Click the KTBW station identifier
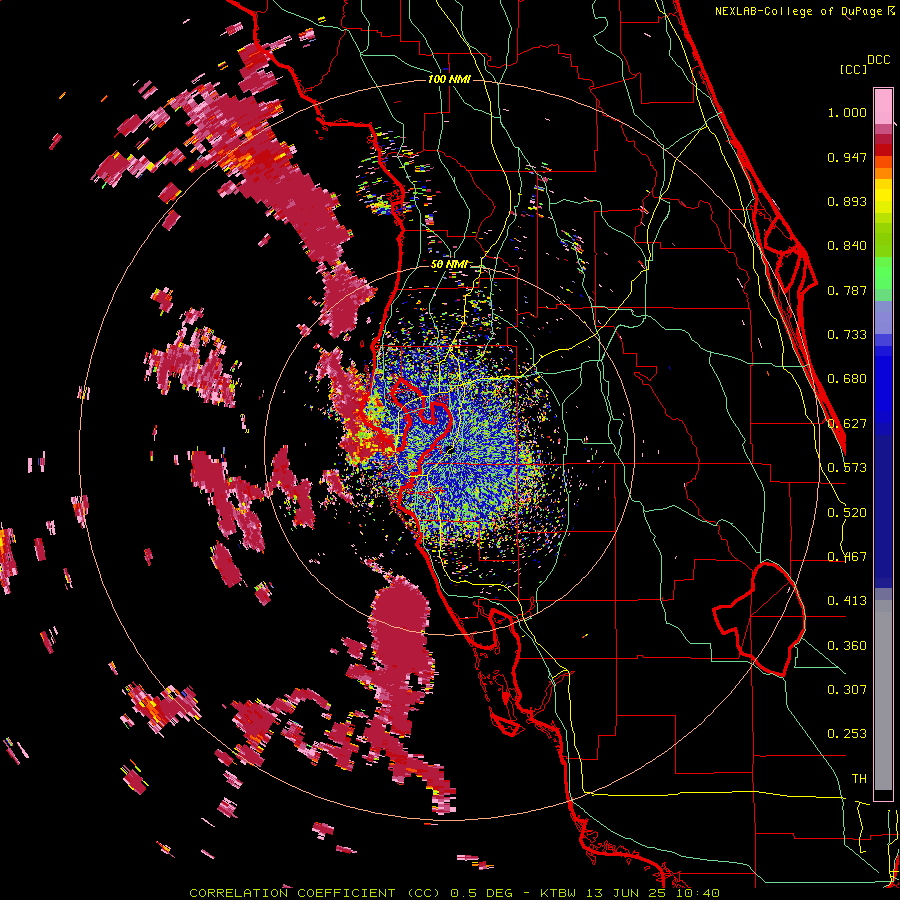This screenshot has height=900, width=900. tap(560, 893)
